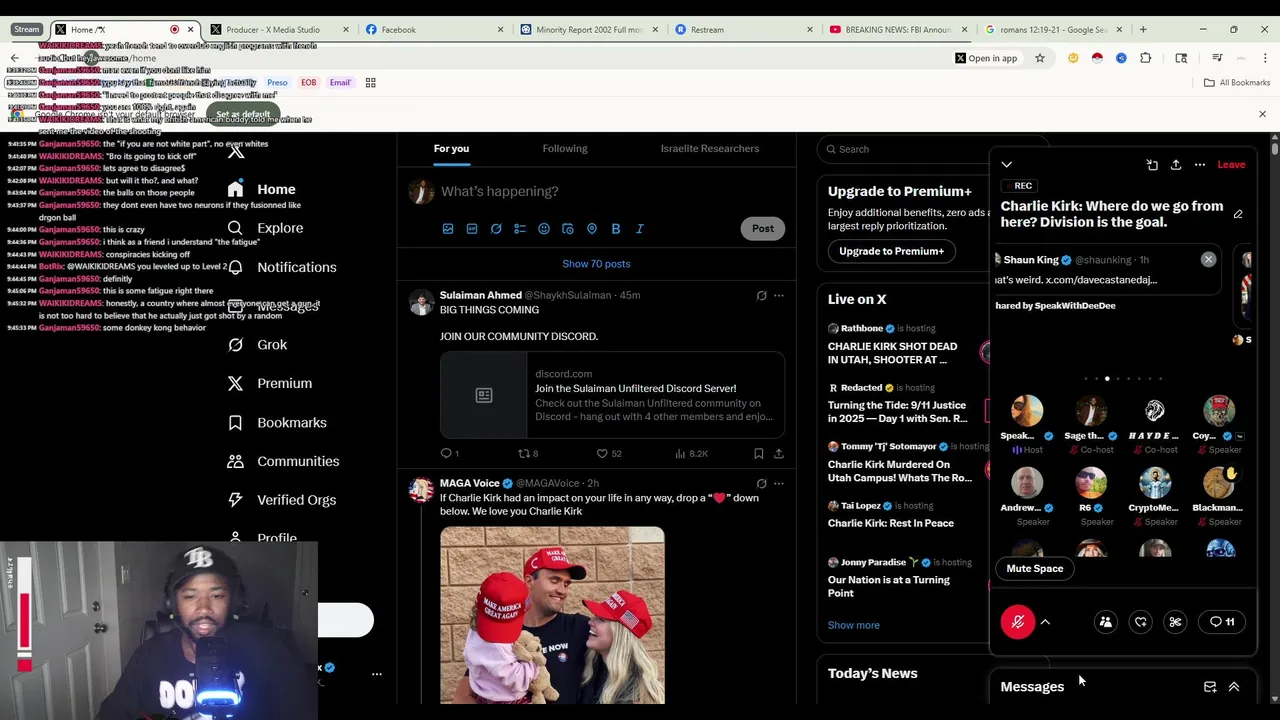Open the Space more options menu
The image size is (1280, 720).
coord(1200,165)
